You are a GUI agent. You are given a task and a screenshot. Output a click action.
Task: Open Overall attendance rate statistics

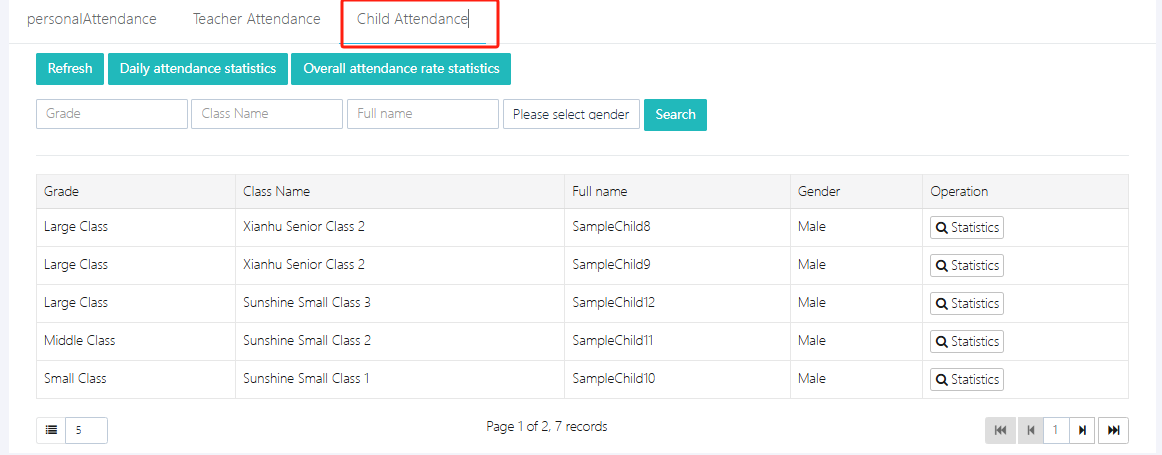401,69
